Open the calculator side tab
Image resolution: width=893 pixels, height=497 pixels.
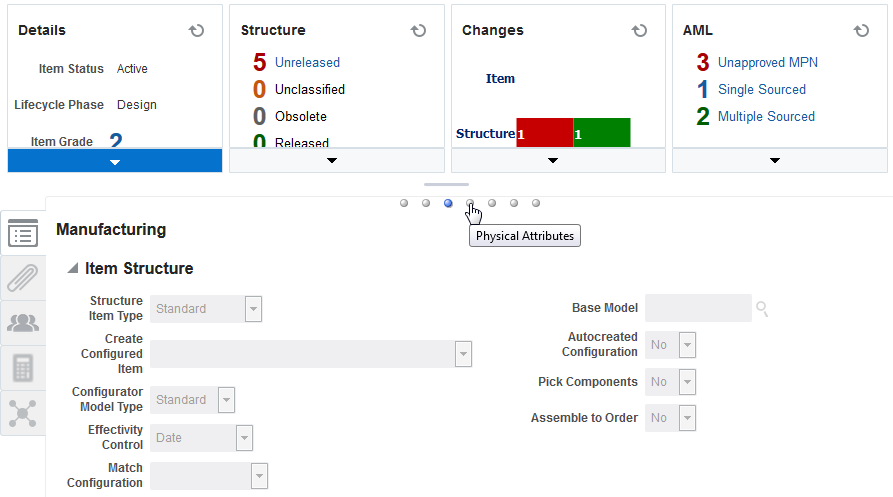tap(22, 368)
